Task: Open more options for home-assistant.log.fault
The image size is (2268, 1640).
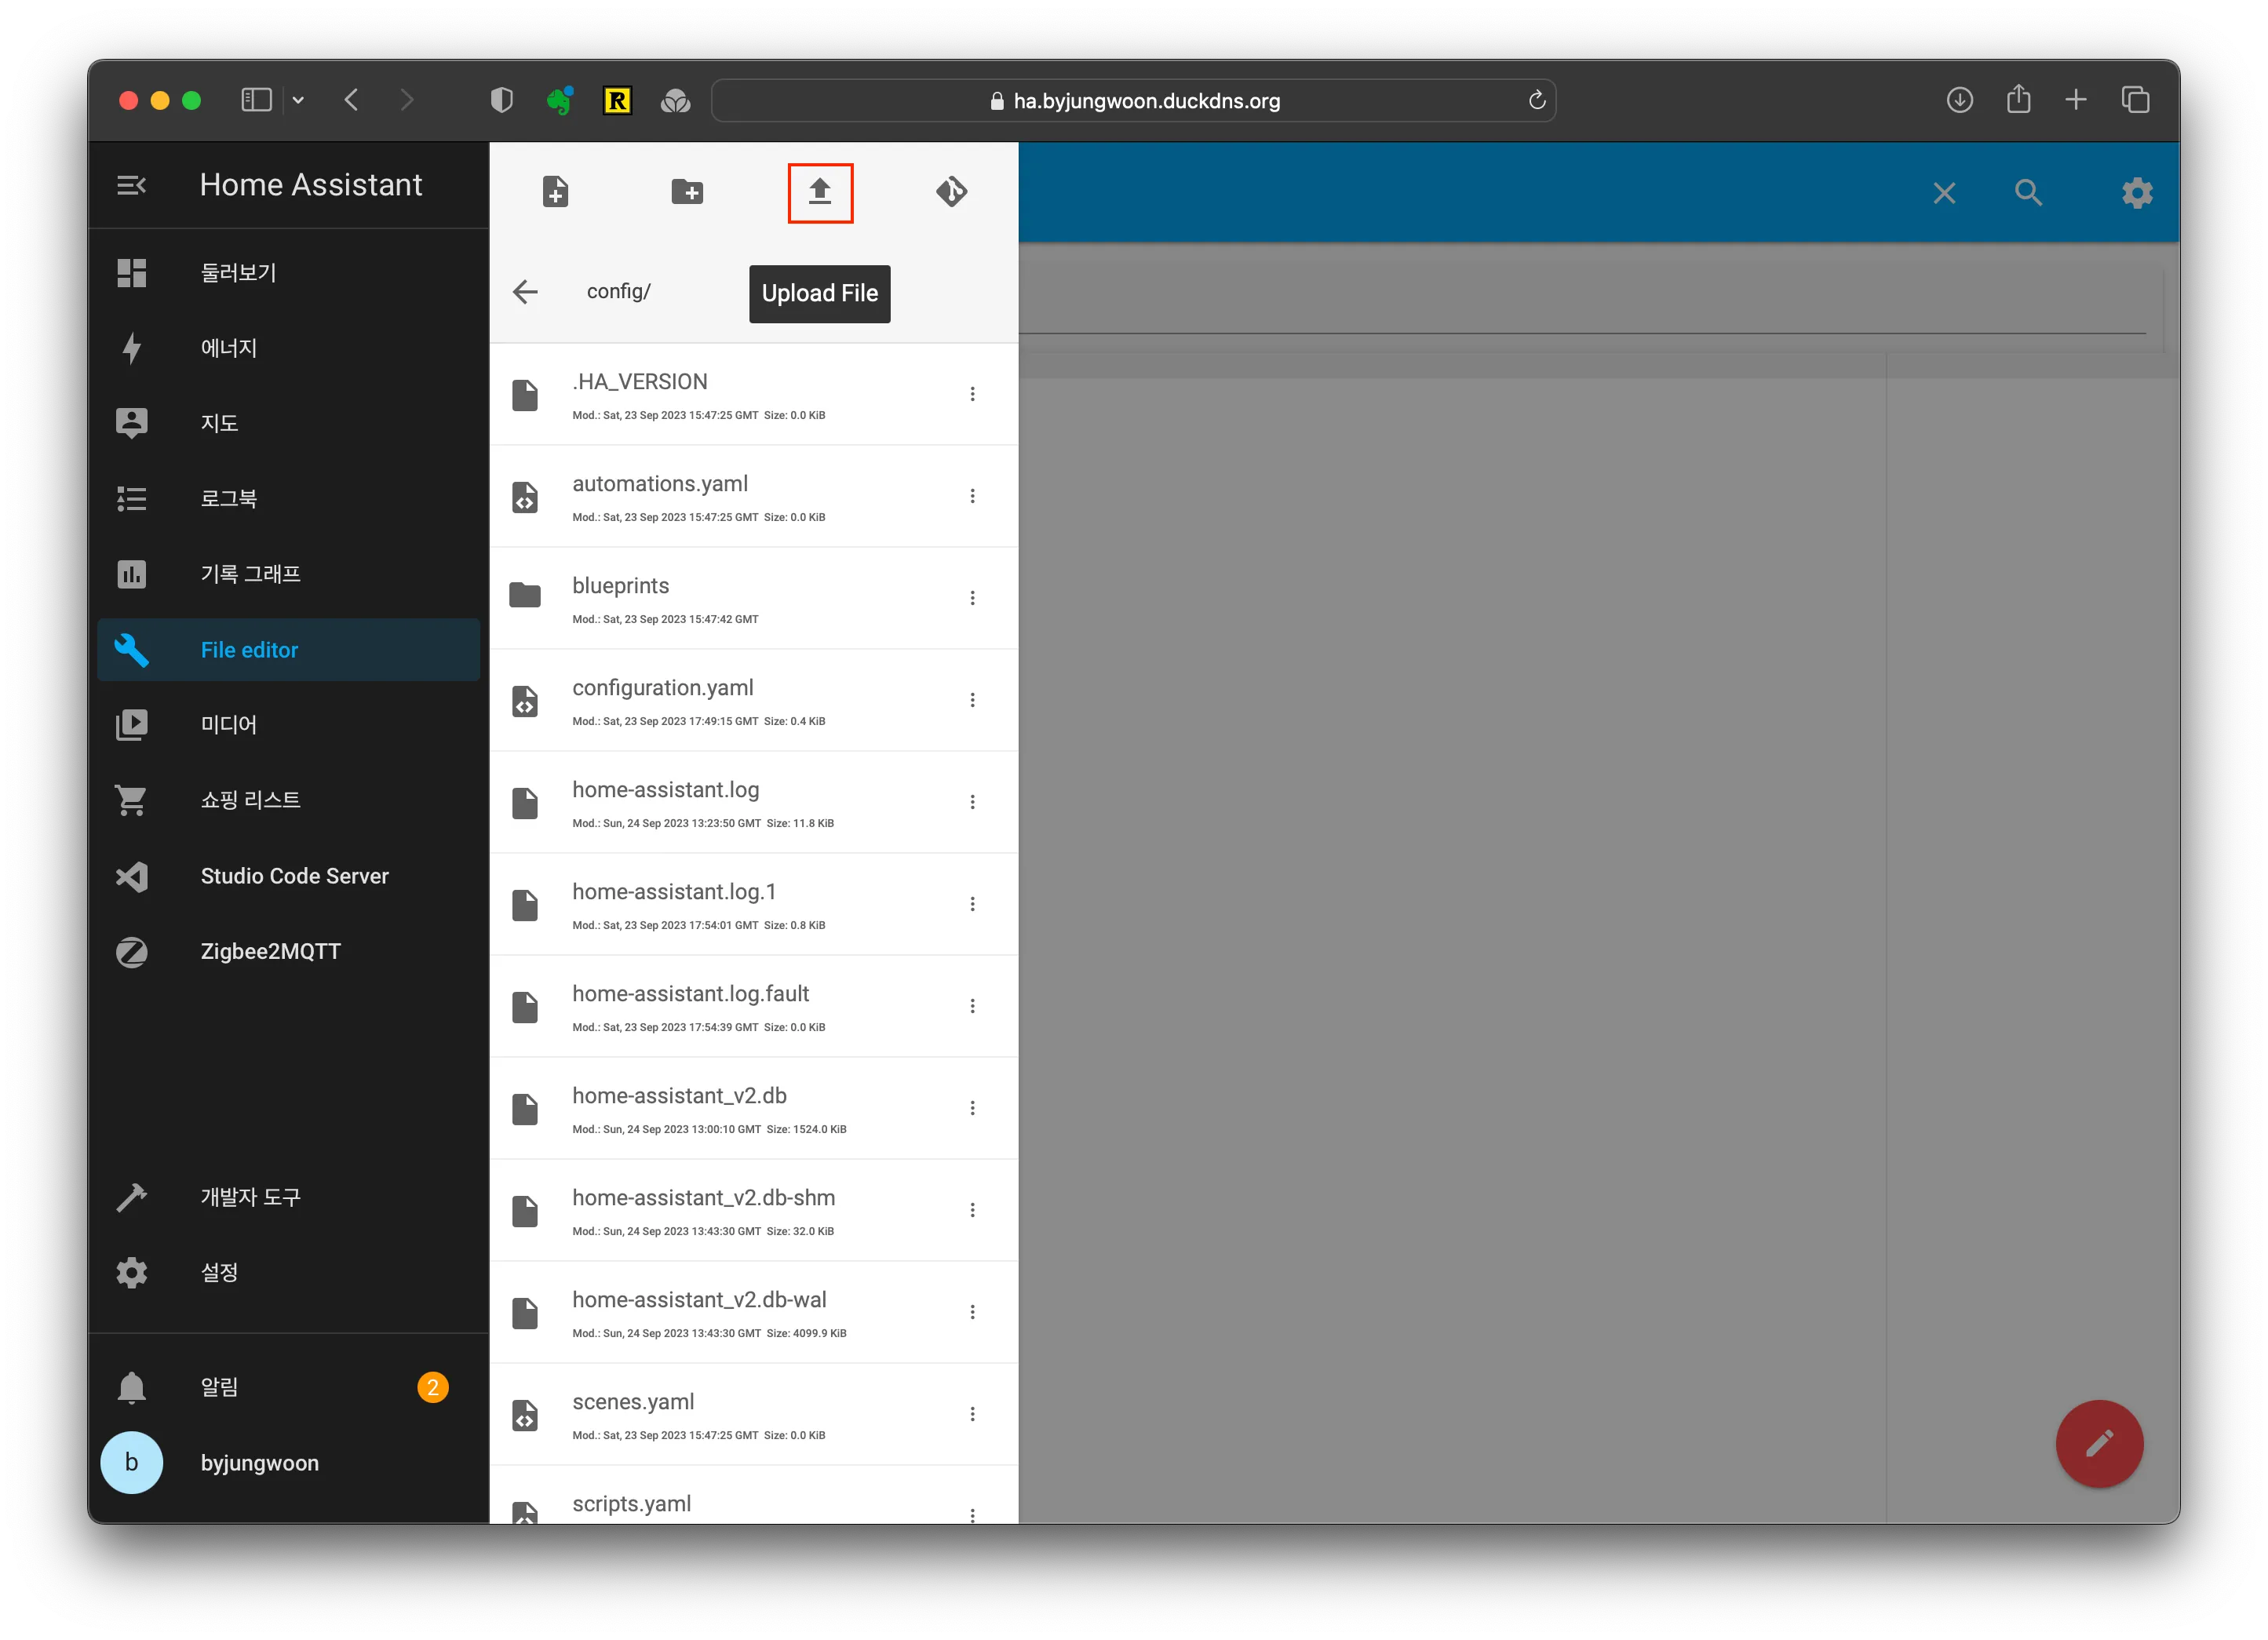Action: 972,1006
